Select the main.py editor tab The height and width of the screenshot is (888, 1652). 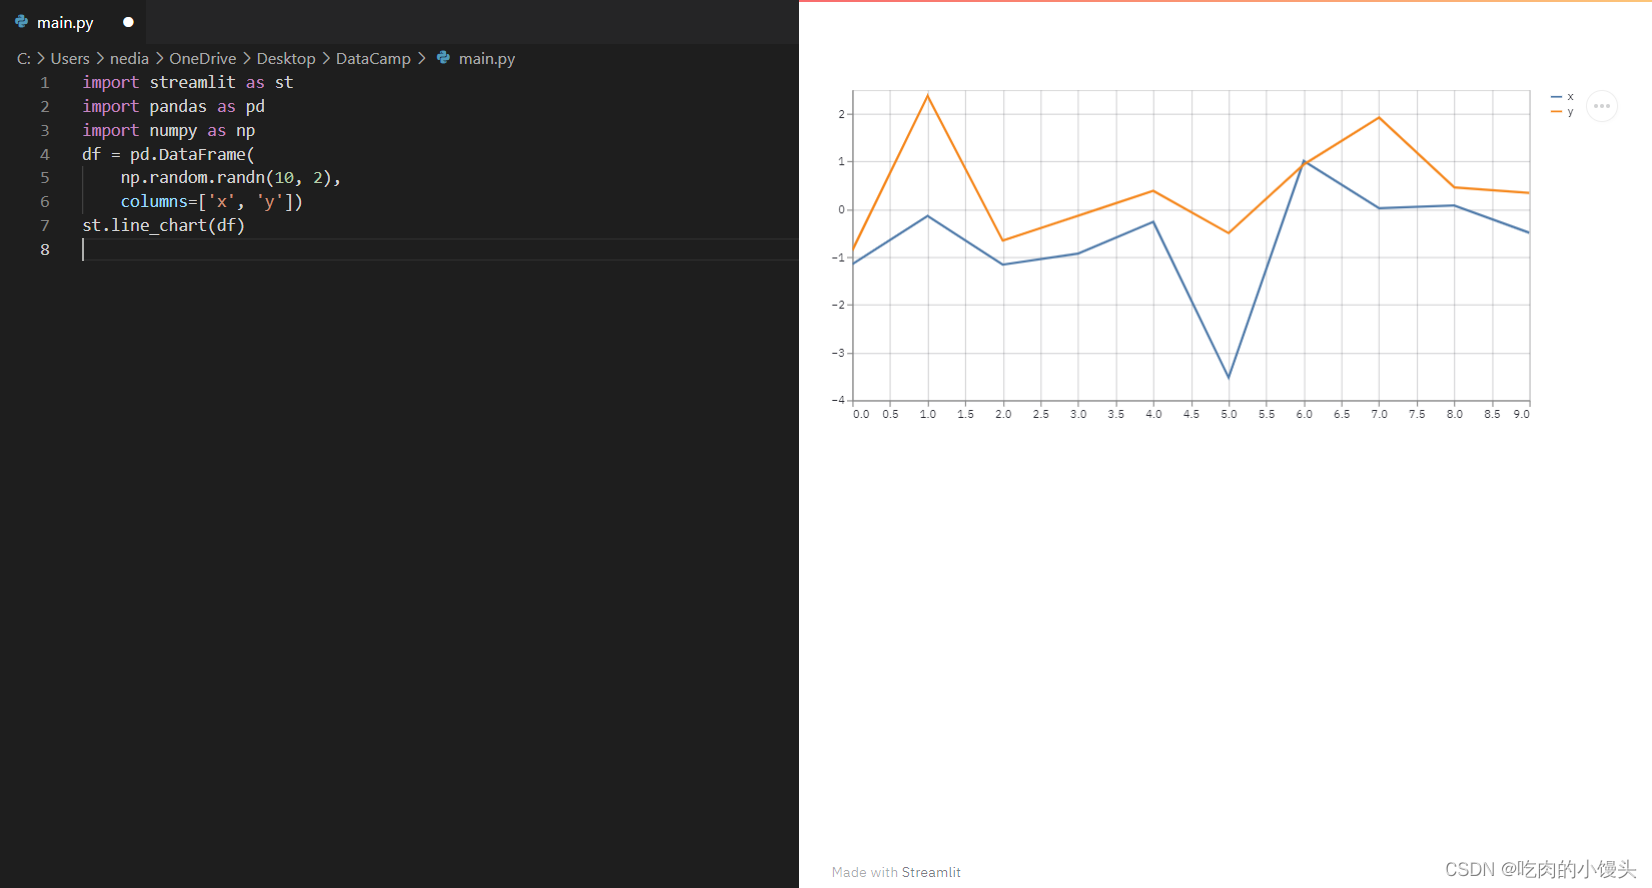(73, 22)
